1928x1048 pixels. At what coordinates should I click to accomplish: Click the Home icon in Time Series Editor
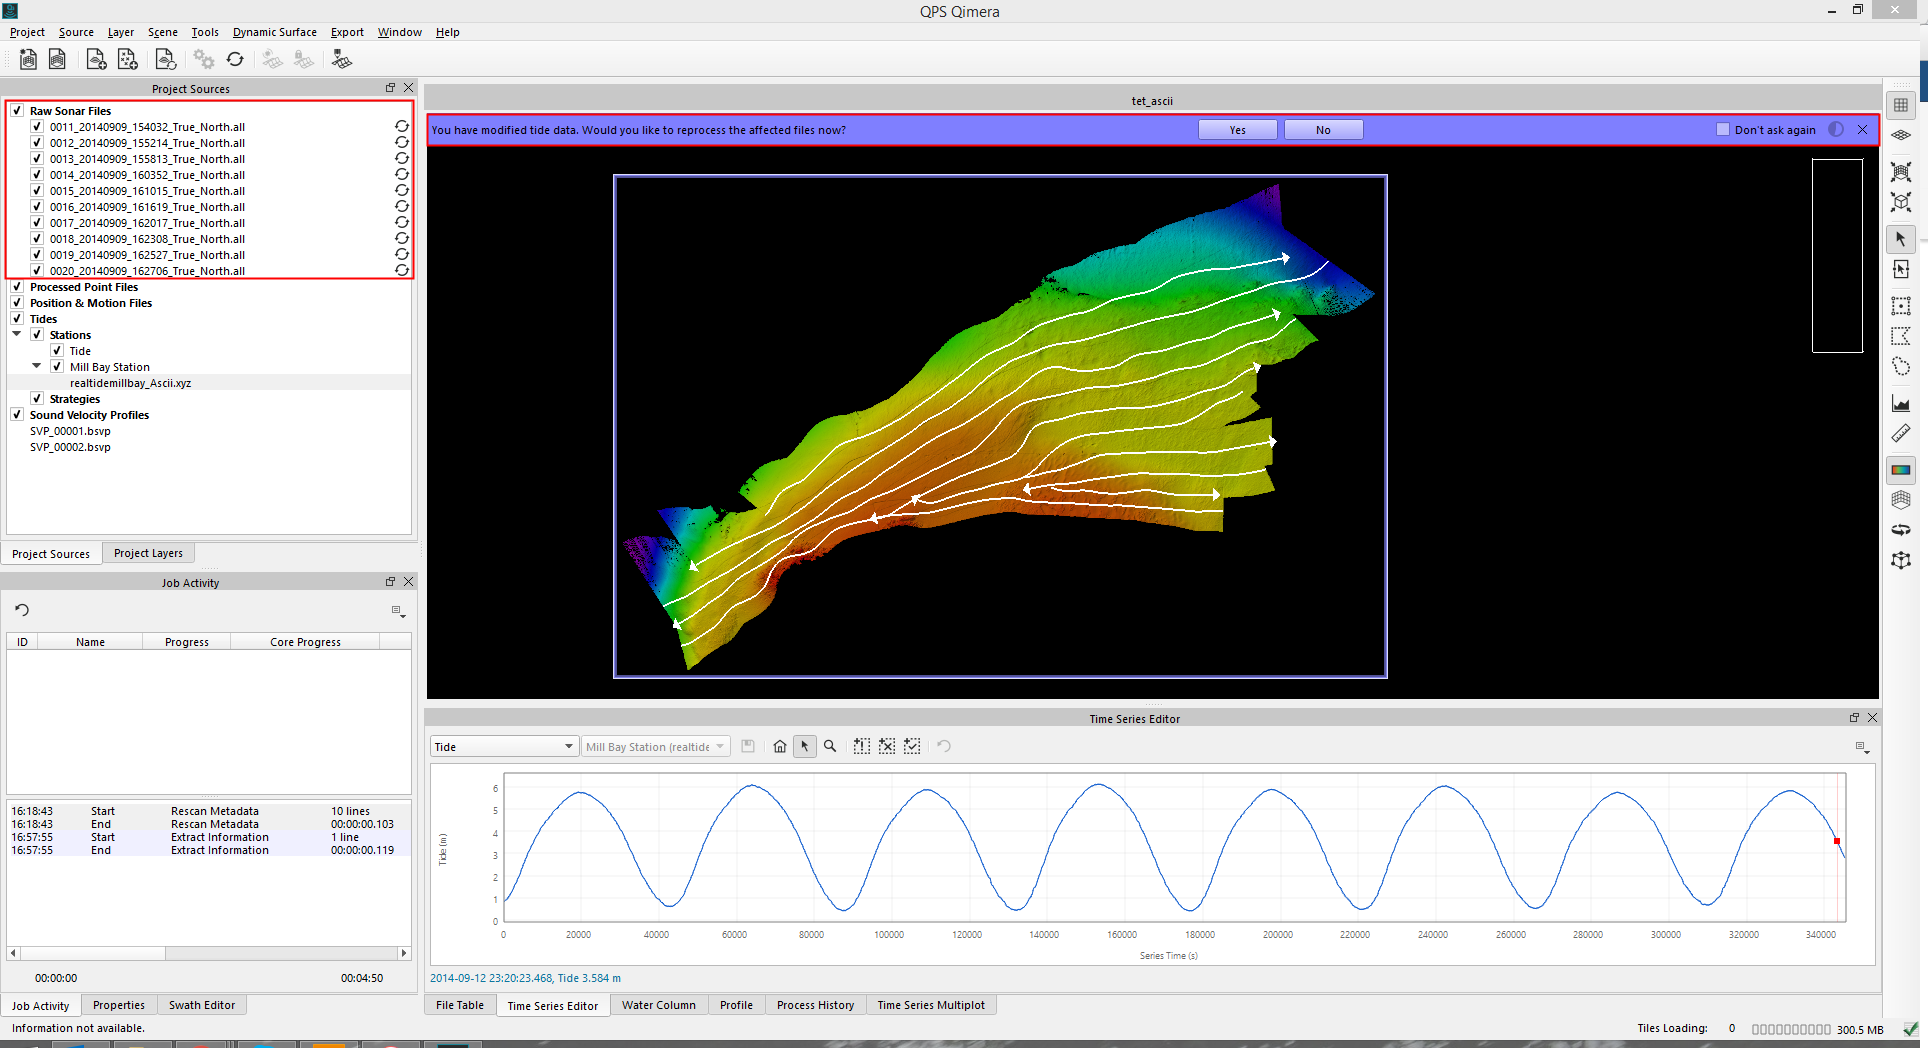780,747
